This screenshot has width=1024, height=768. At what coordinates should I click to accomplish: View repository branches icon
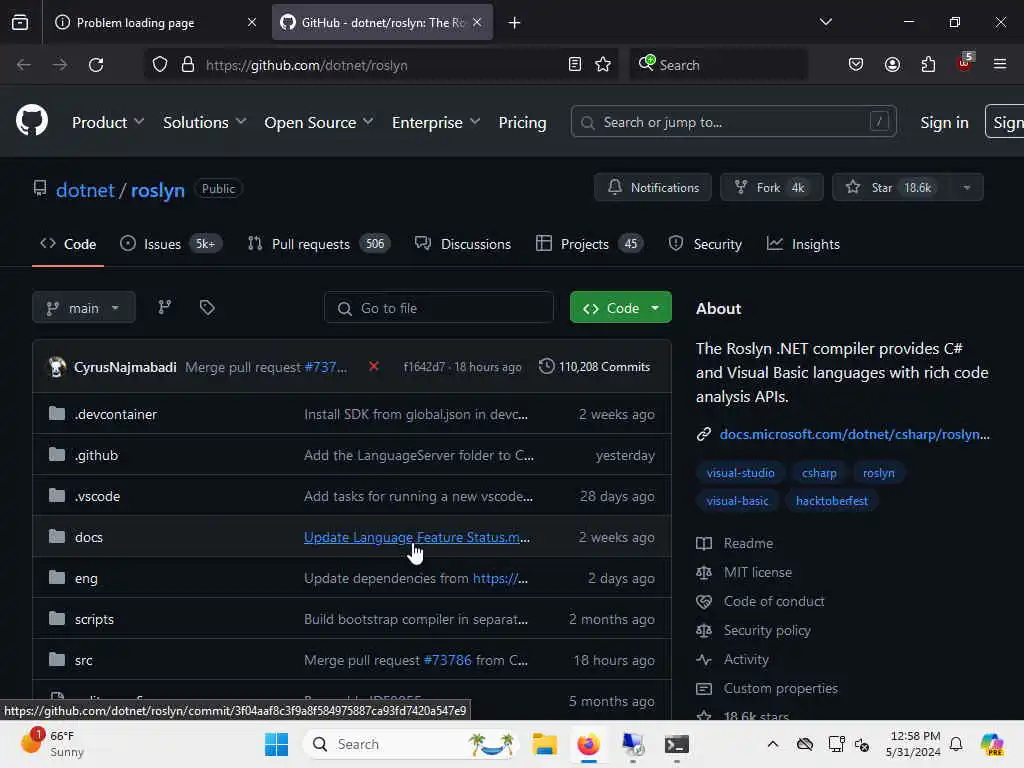click(x=165, y=308)
